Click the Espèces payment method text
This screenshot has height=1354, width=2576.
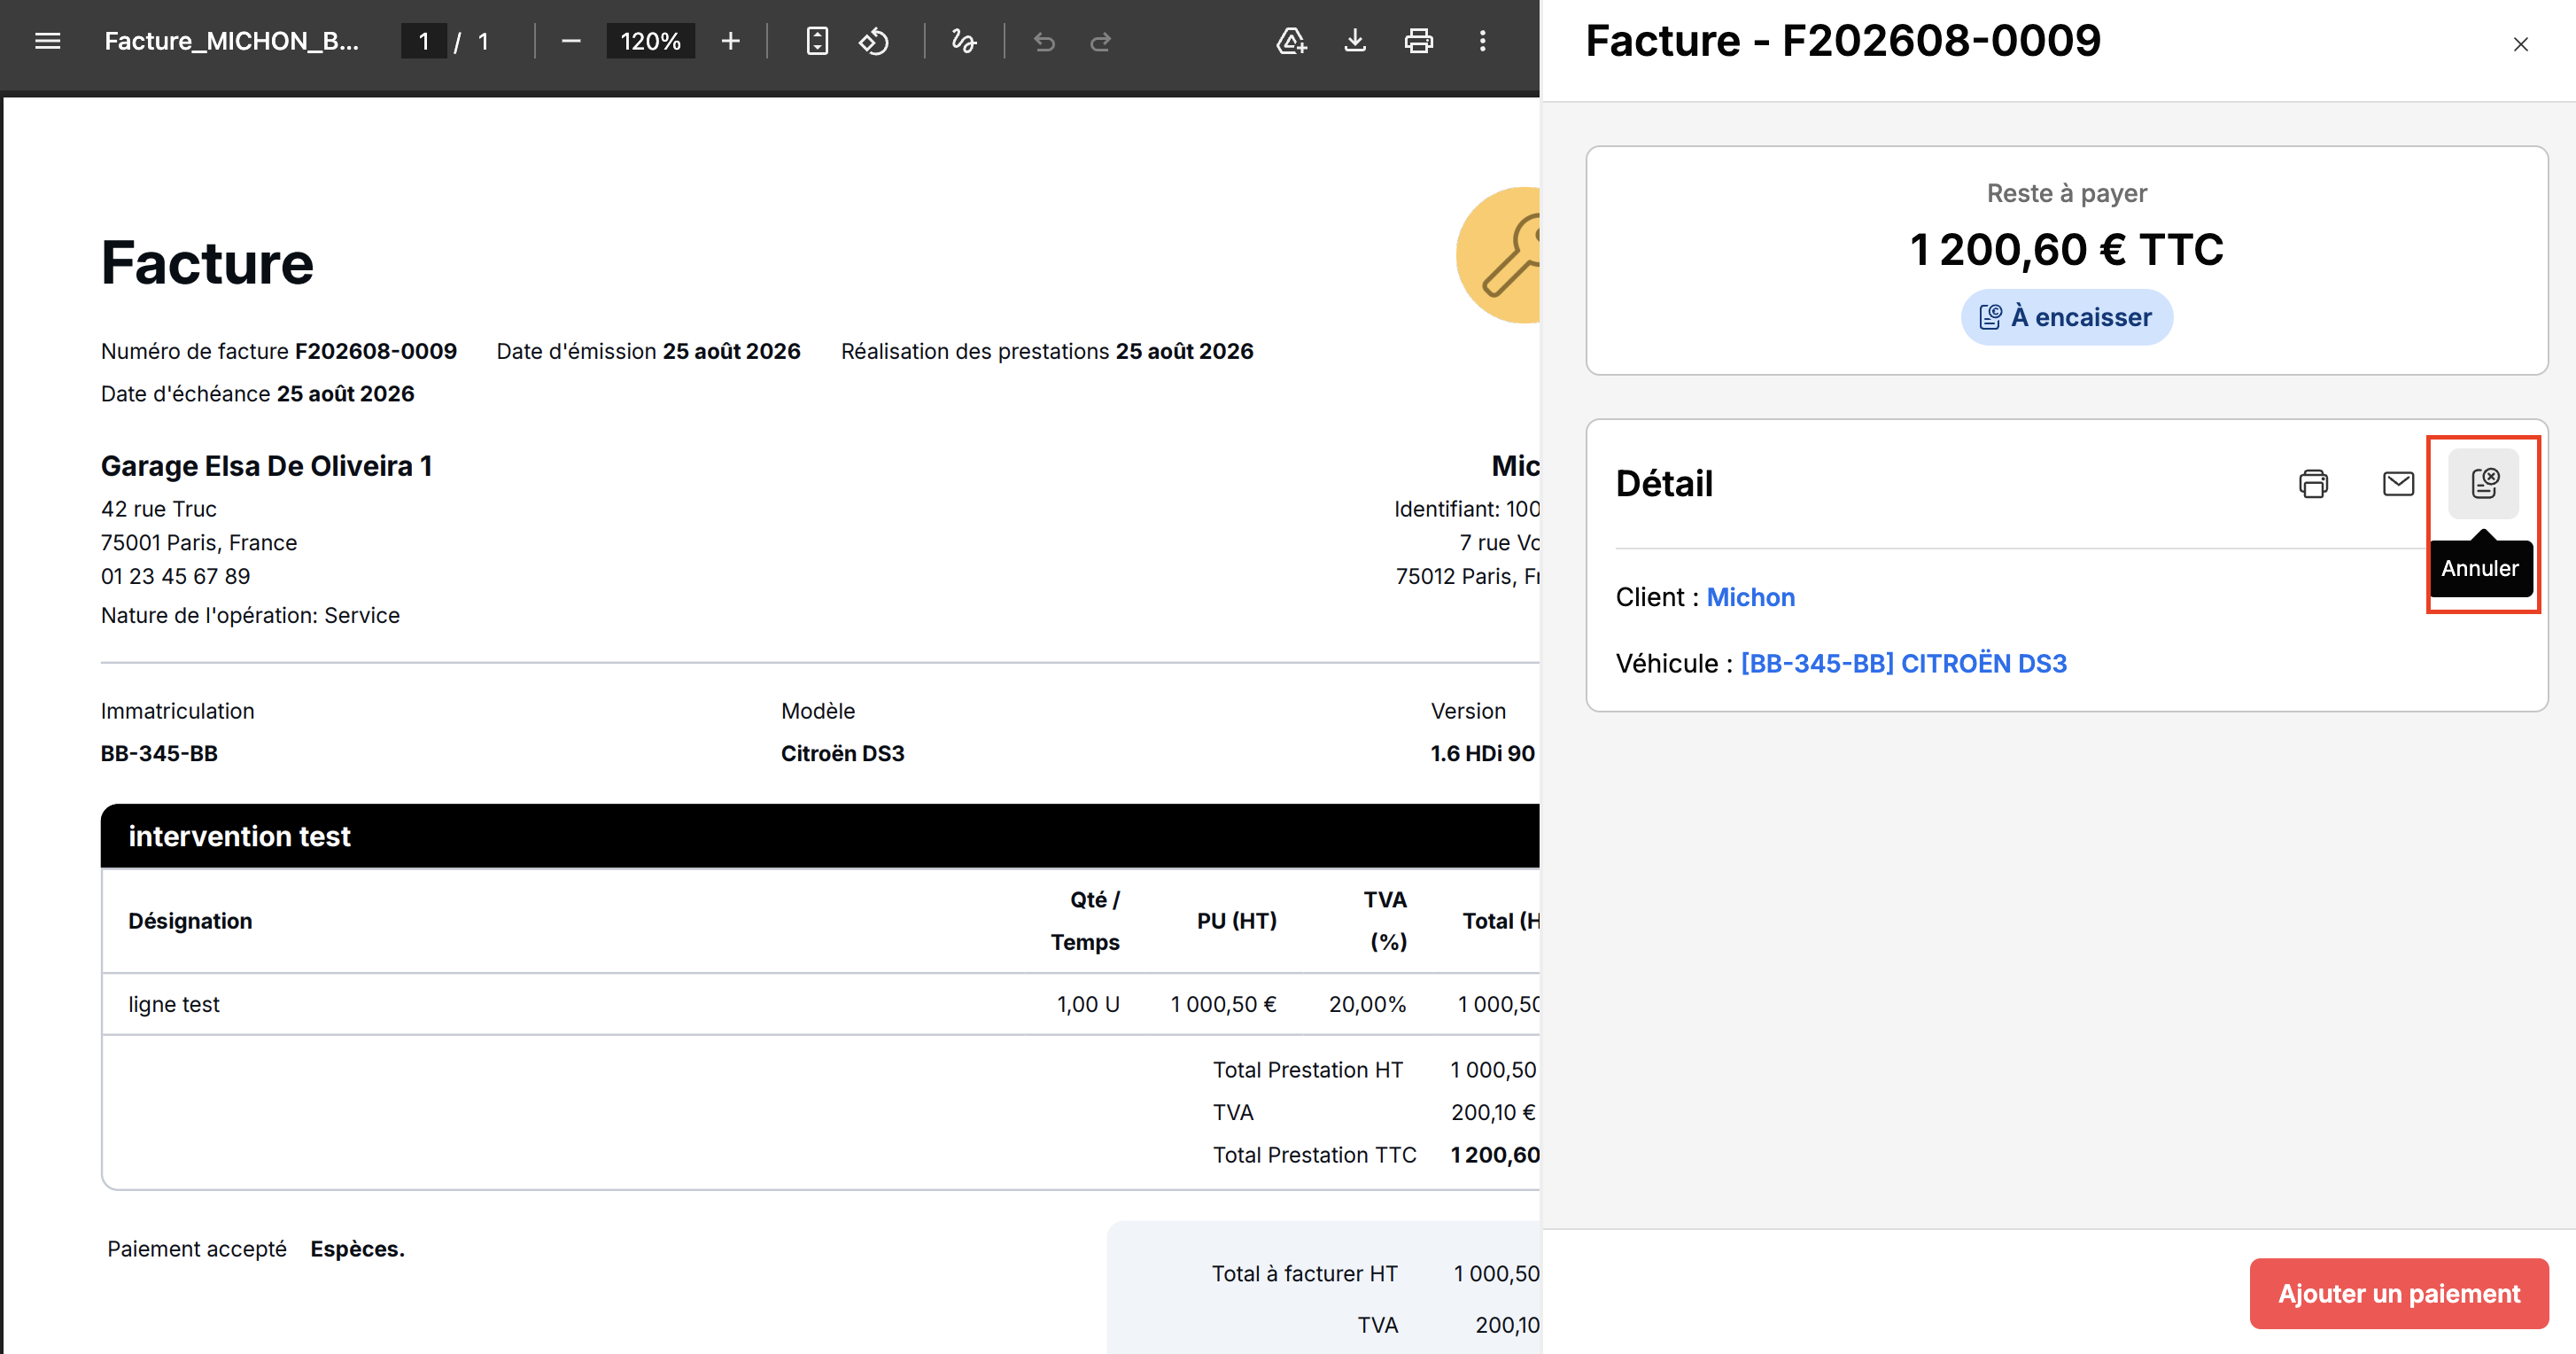click(x=357, y=1249)
